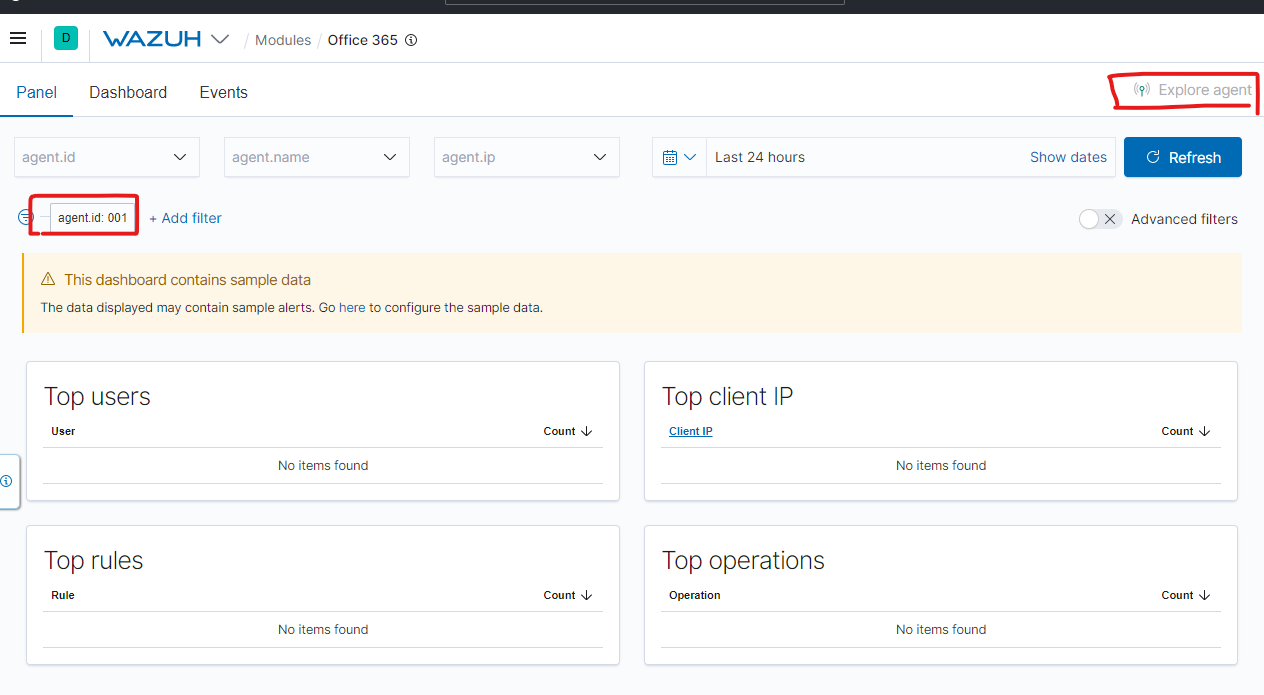Click the Refresh button
The image size is (1264, 695).
[x=1183, y=157]
